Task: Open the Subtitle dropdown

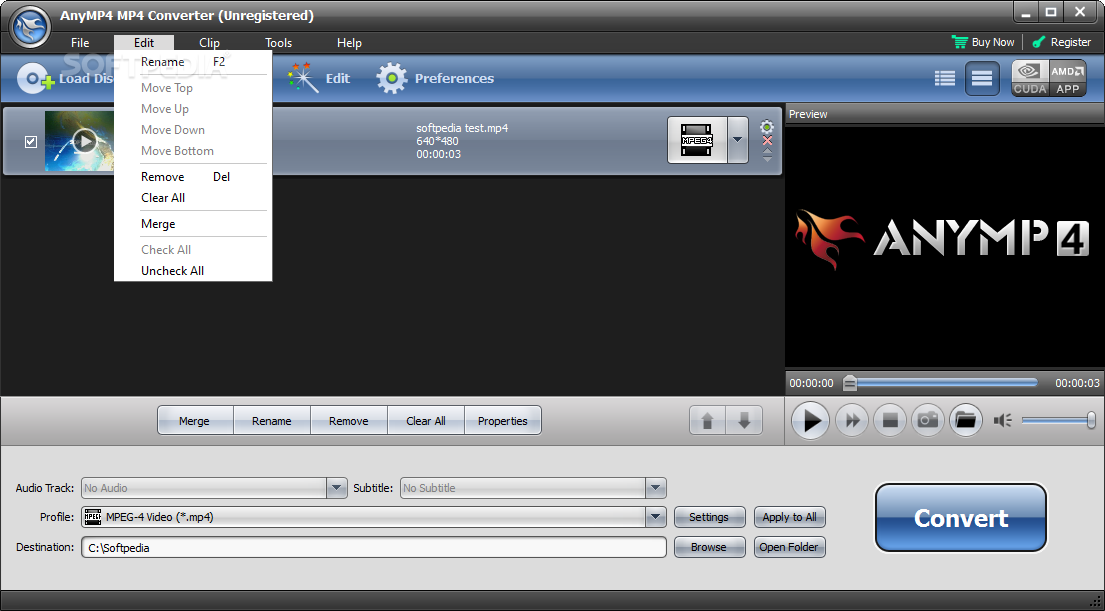Action: pos(655,488)
